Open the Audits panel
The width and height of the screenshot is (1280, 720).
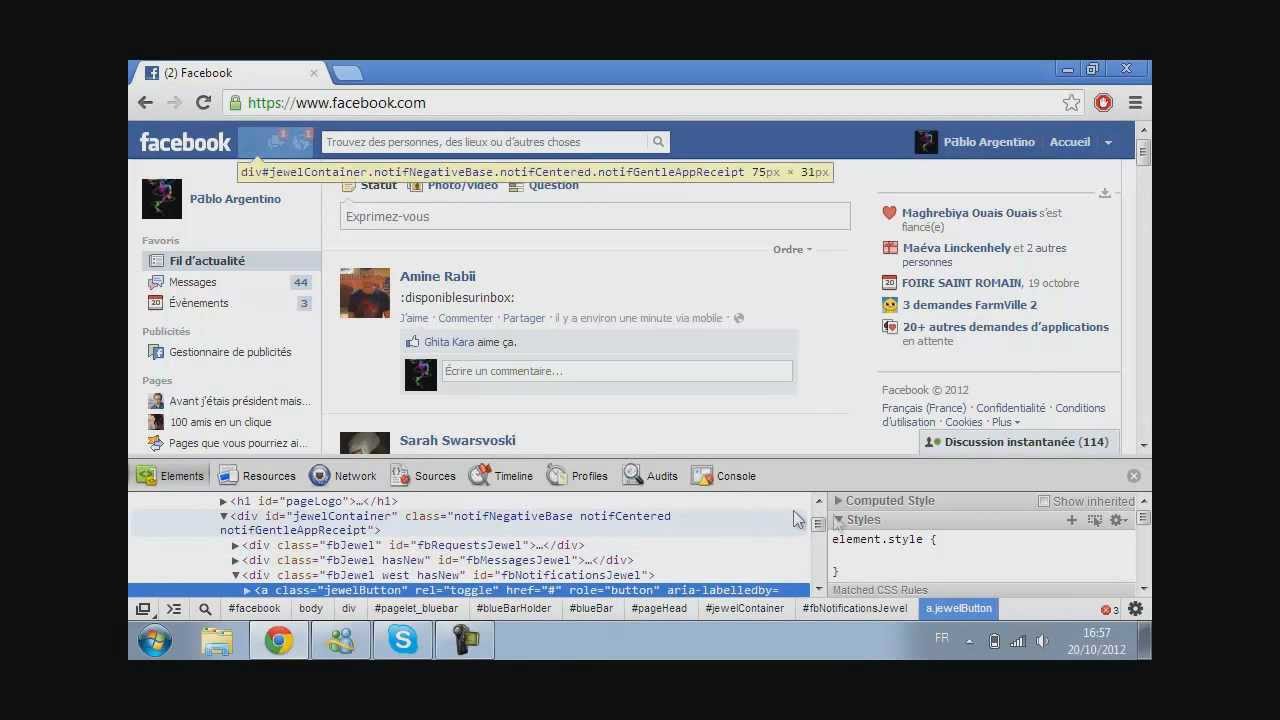tap(650, 476)
